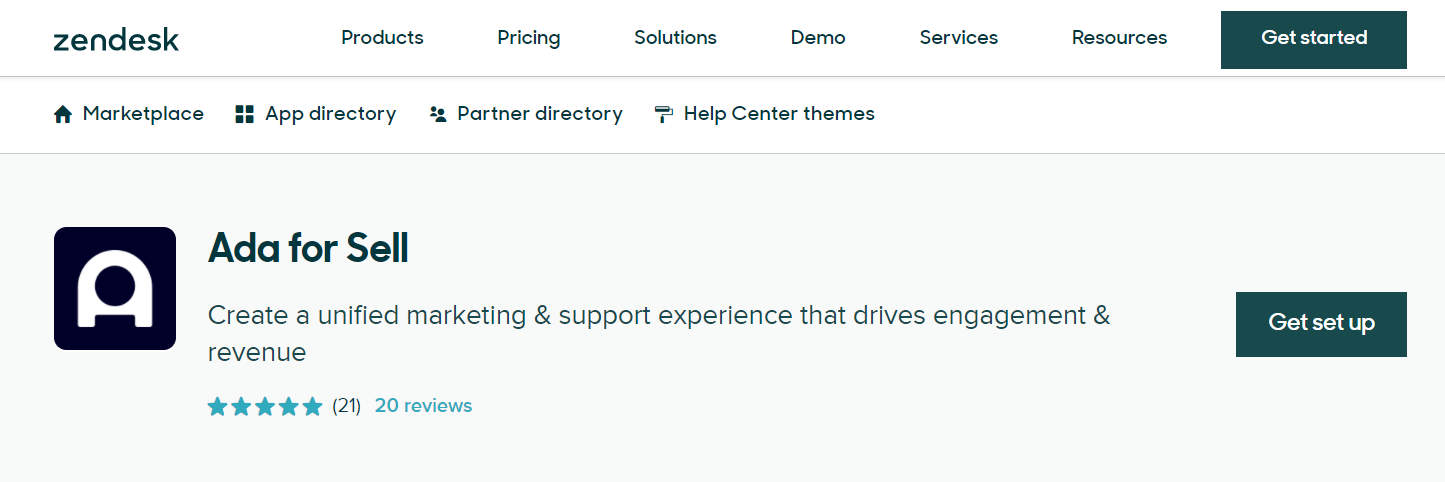Open the Partner directory link
Screen dimensions: 1445x482
(x=540, y=114)
